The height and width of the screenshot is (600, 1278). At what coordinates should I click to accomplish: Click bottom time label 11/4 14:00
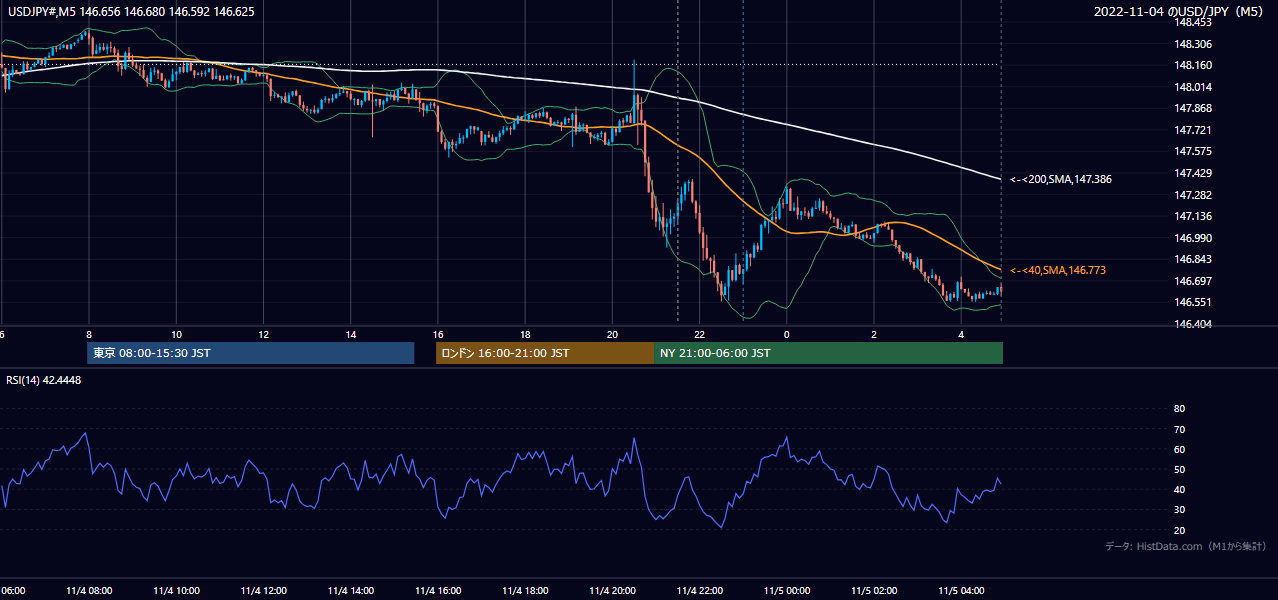click(351, 590)
